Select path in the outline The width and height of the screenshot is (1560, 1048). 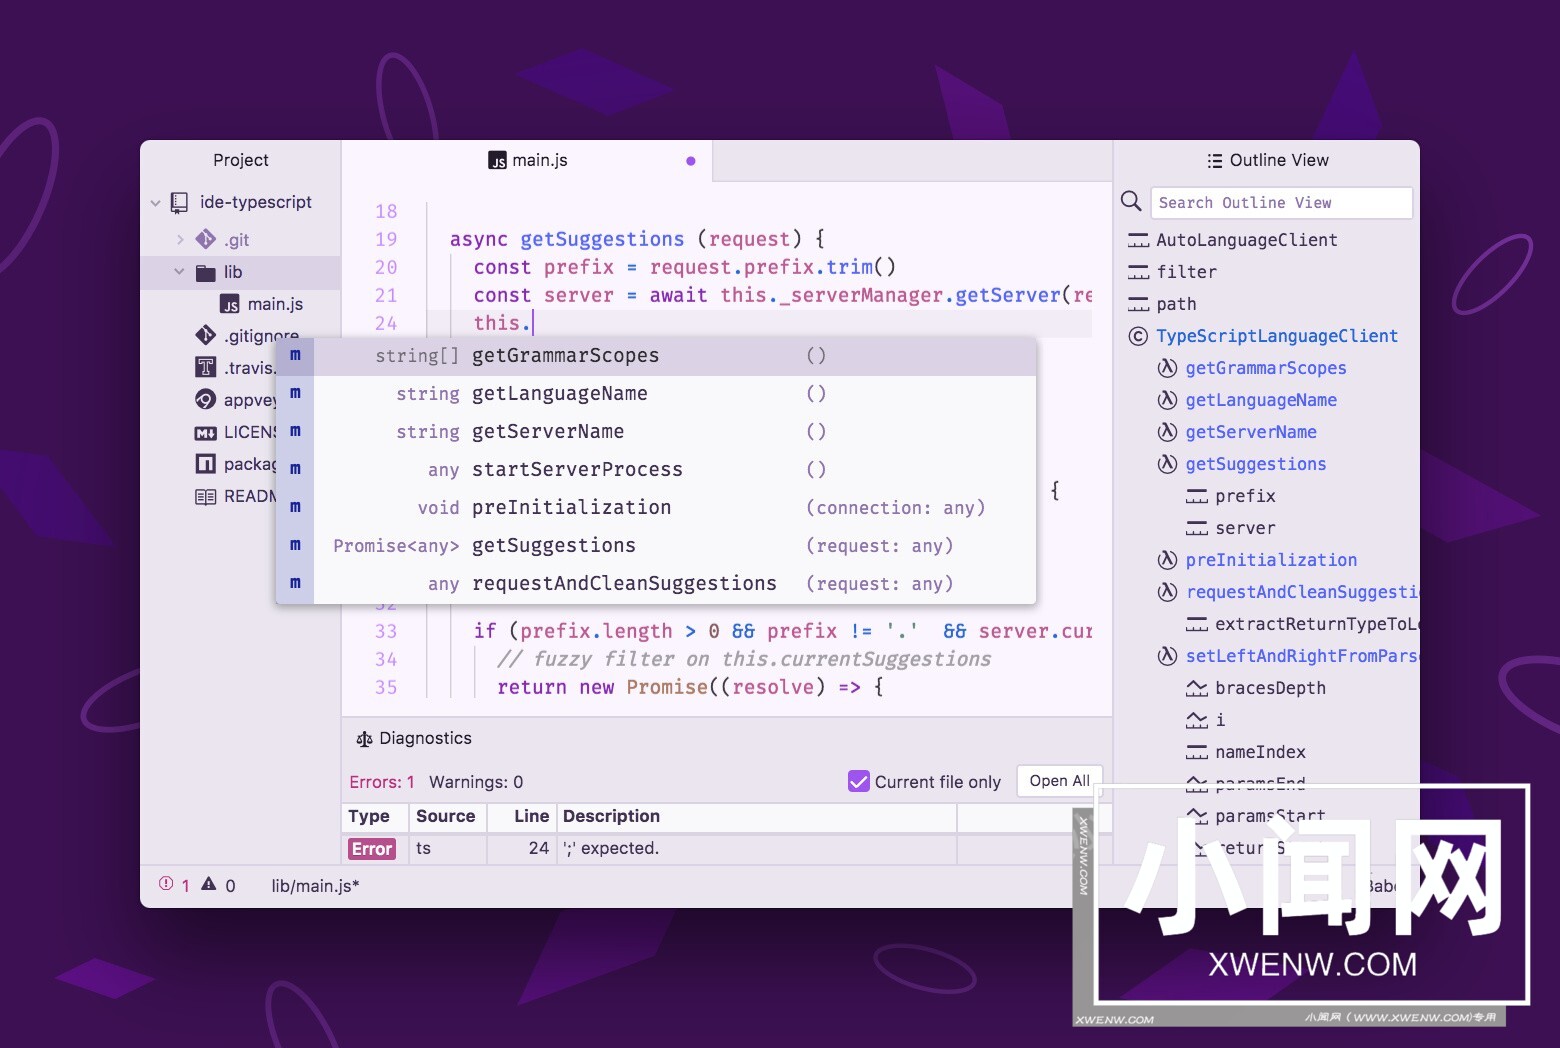click(x=1176, y=304)
